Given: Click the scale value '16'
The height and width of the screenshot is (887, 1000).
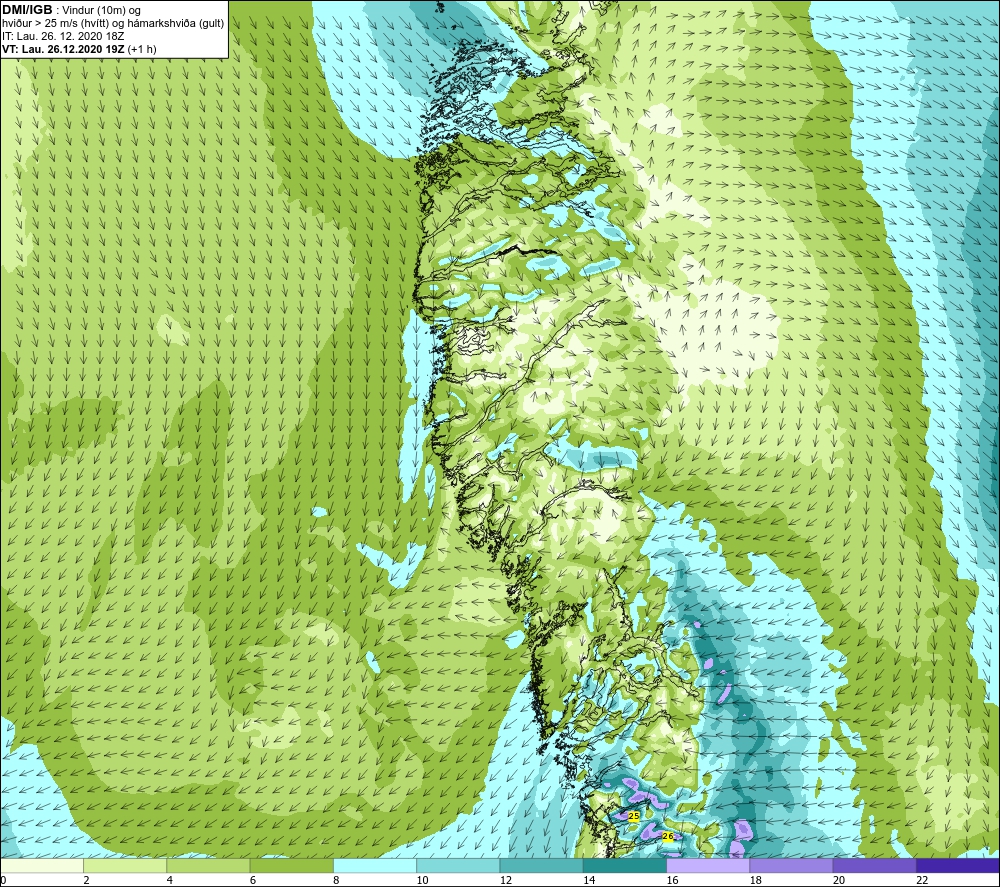Looking at the screenshot, I should (672, 880).
